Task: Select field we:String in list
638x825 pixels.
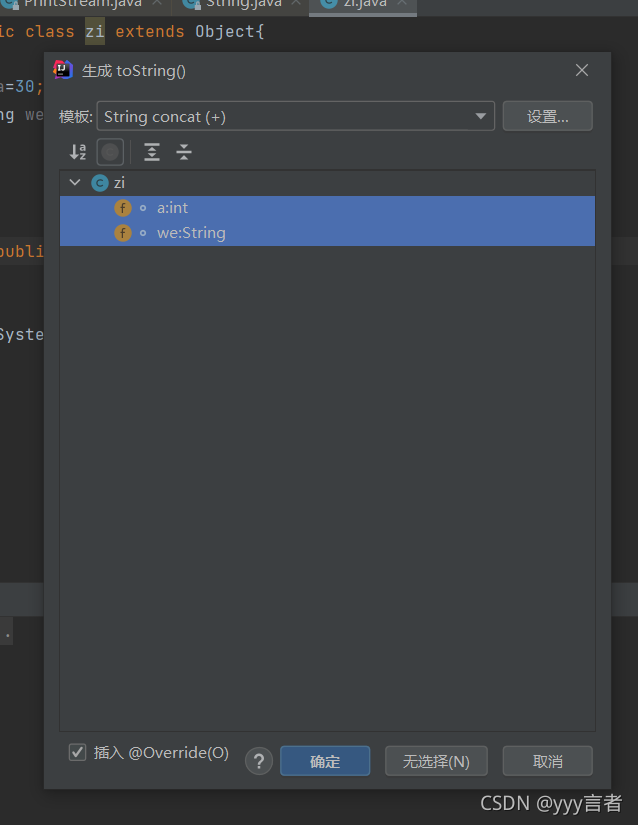Action: coord(327,233)
